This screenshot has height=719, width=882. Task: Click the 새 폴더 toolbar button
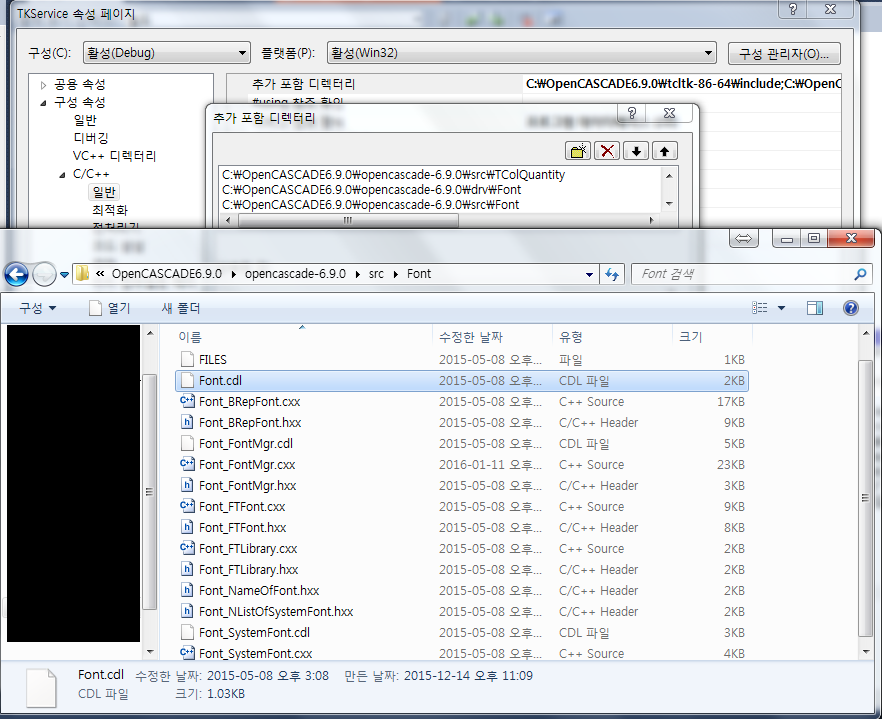click(181, 308)
